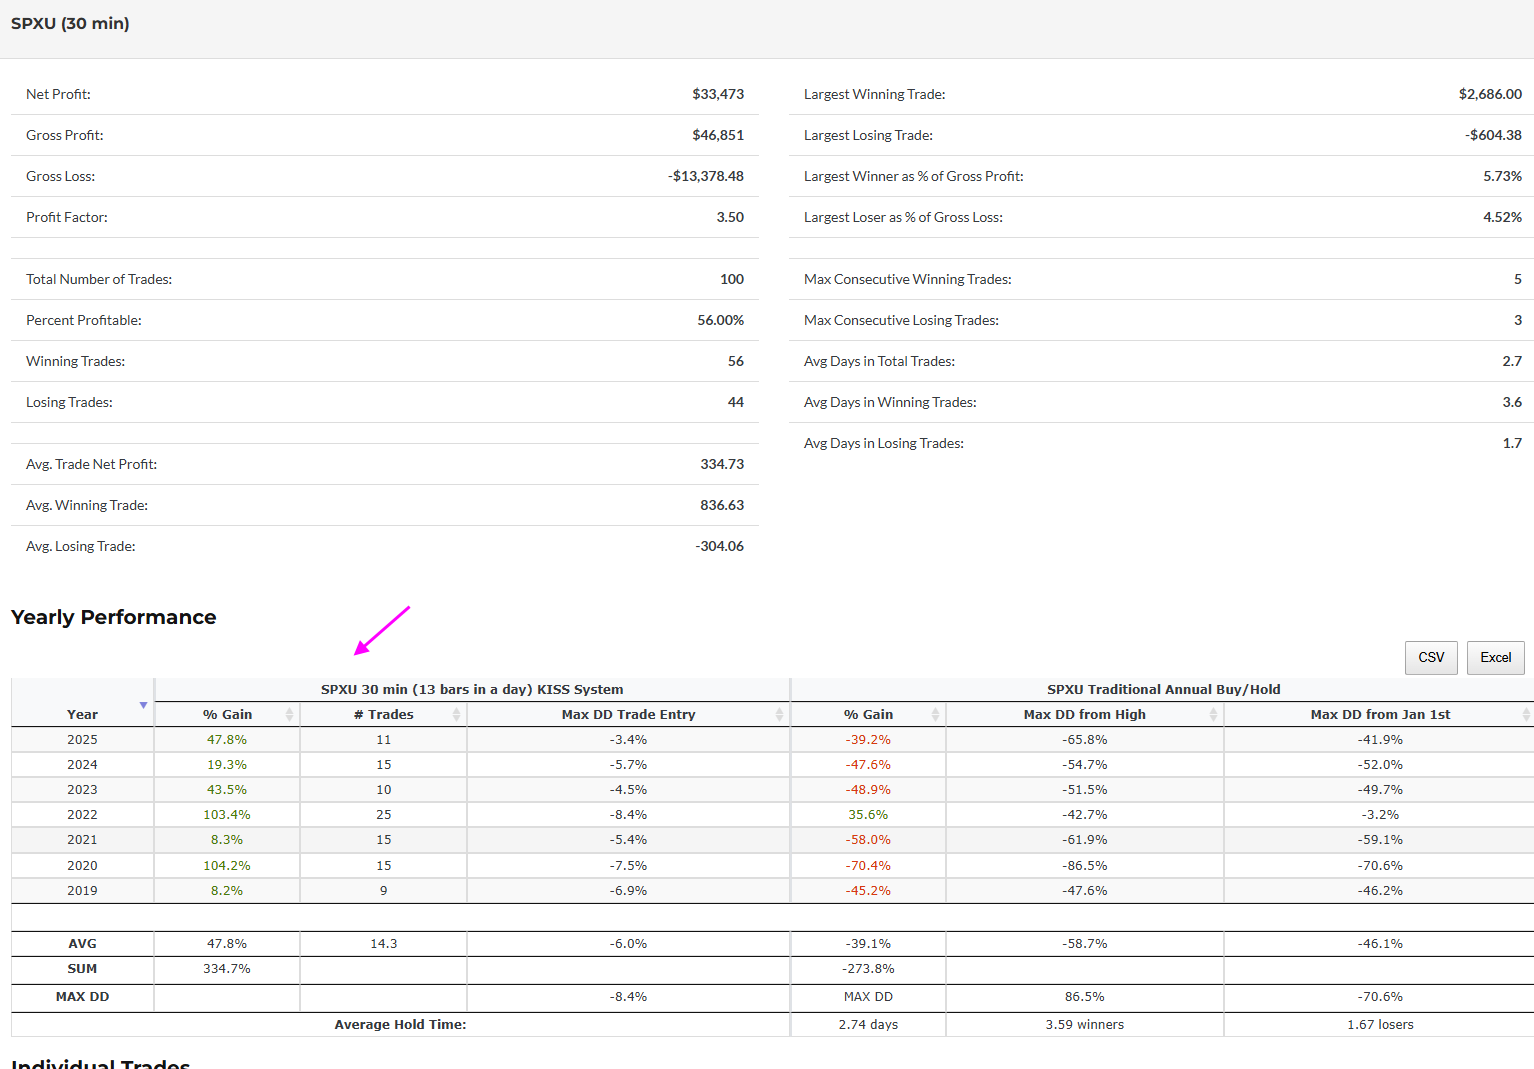Export the yearly table as CSV
The width and height of the screenshot is (1534, 1069).
click(1431, 657)
